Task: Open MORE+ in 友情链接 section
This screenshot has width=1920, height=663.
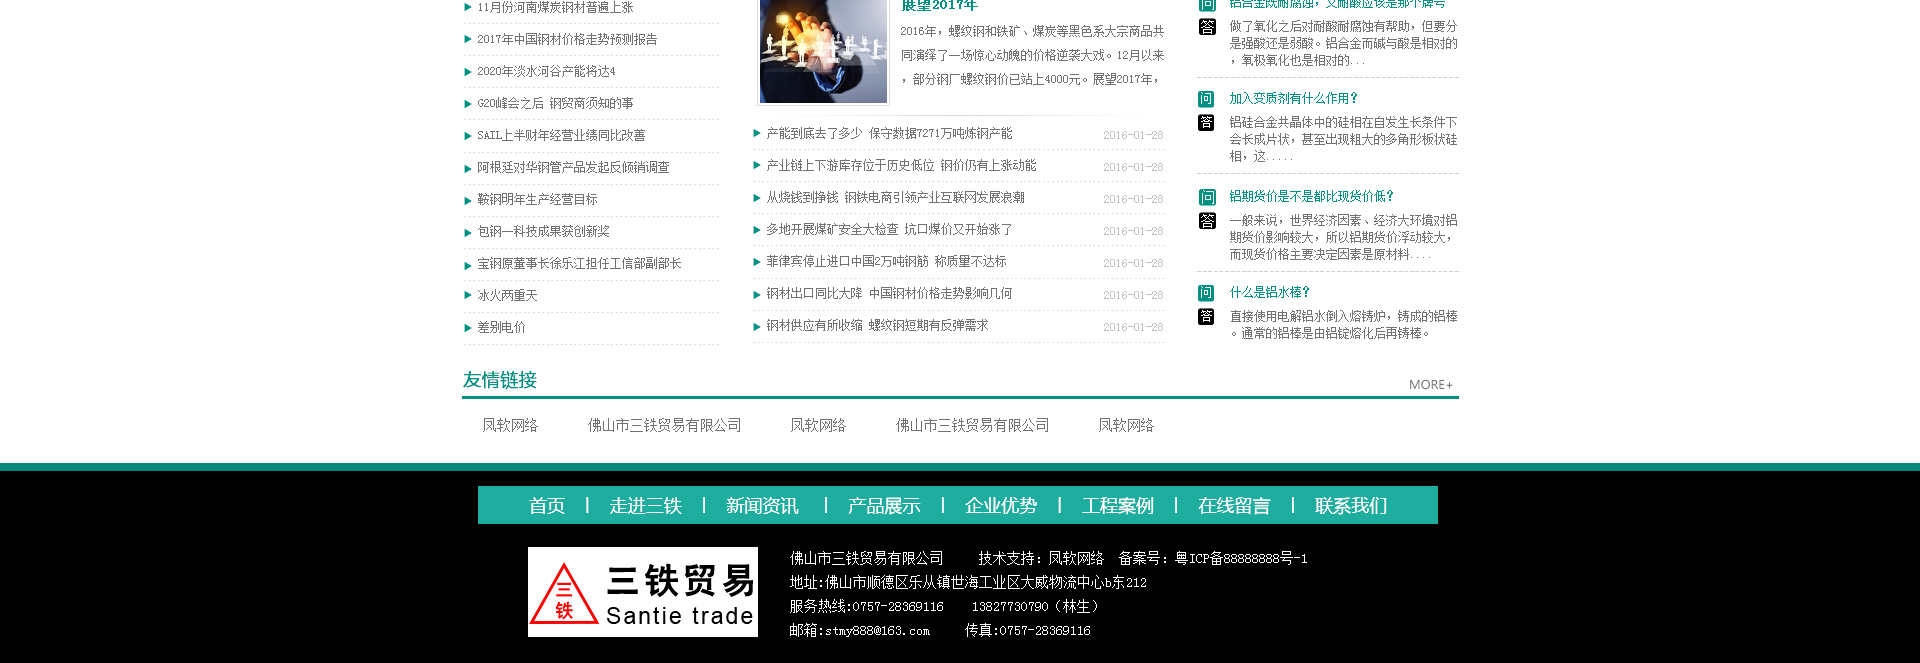Action: [1430, 385]
